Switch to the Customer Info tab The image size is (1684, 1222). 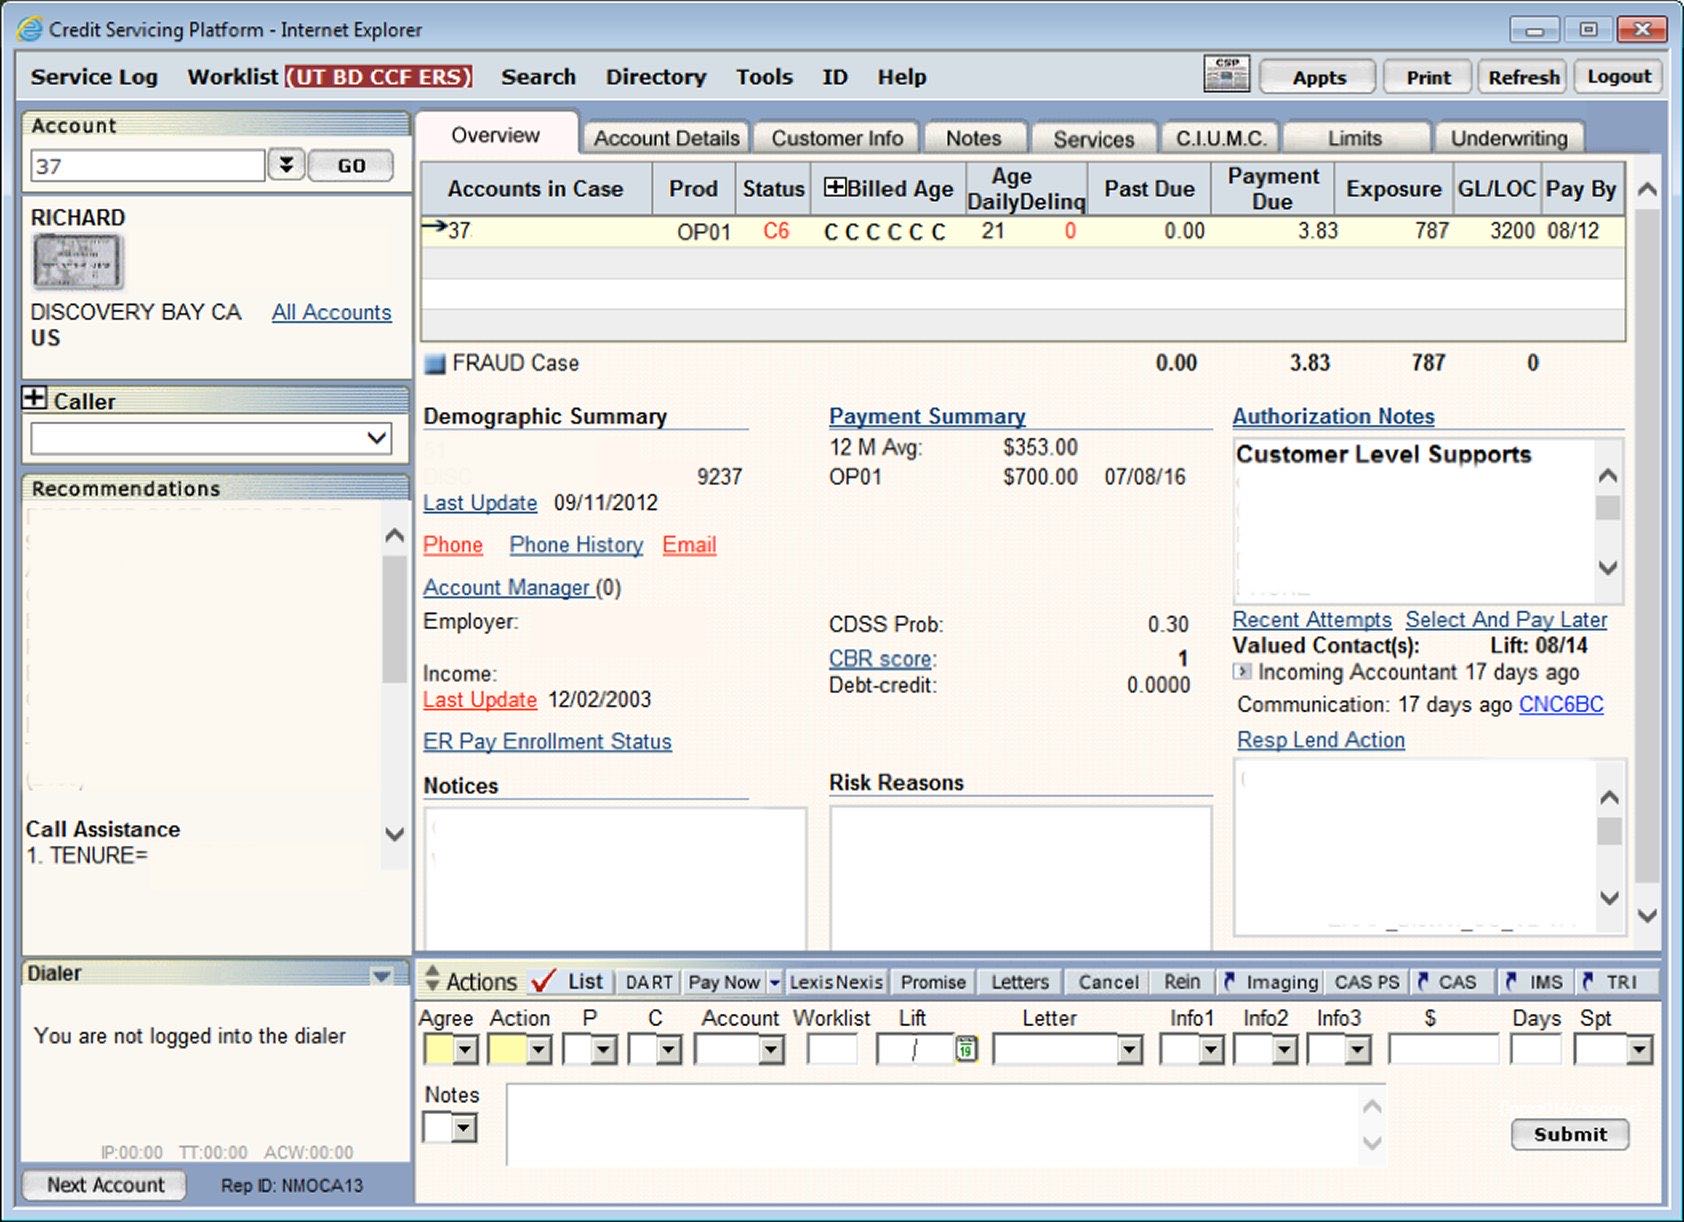[837, 138]
